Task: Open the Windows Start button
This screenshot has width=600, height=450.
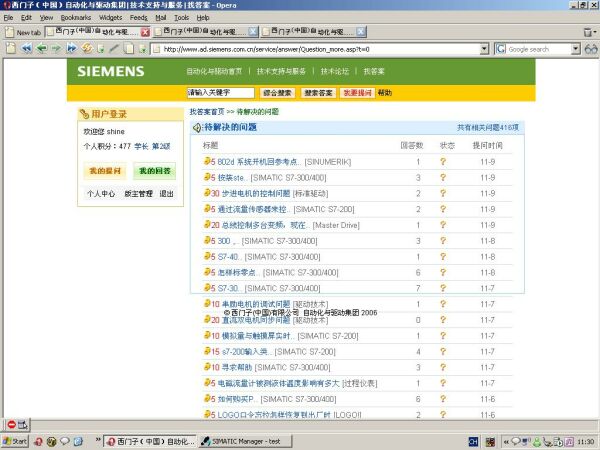Action: pyautogui.click(x=15, y=442)
